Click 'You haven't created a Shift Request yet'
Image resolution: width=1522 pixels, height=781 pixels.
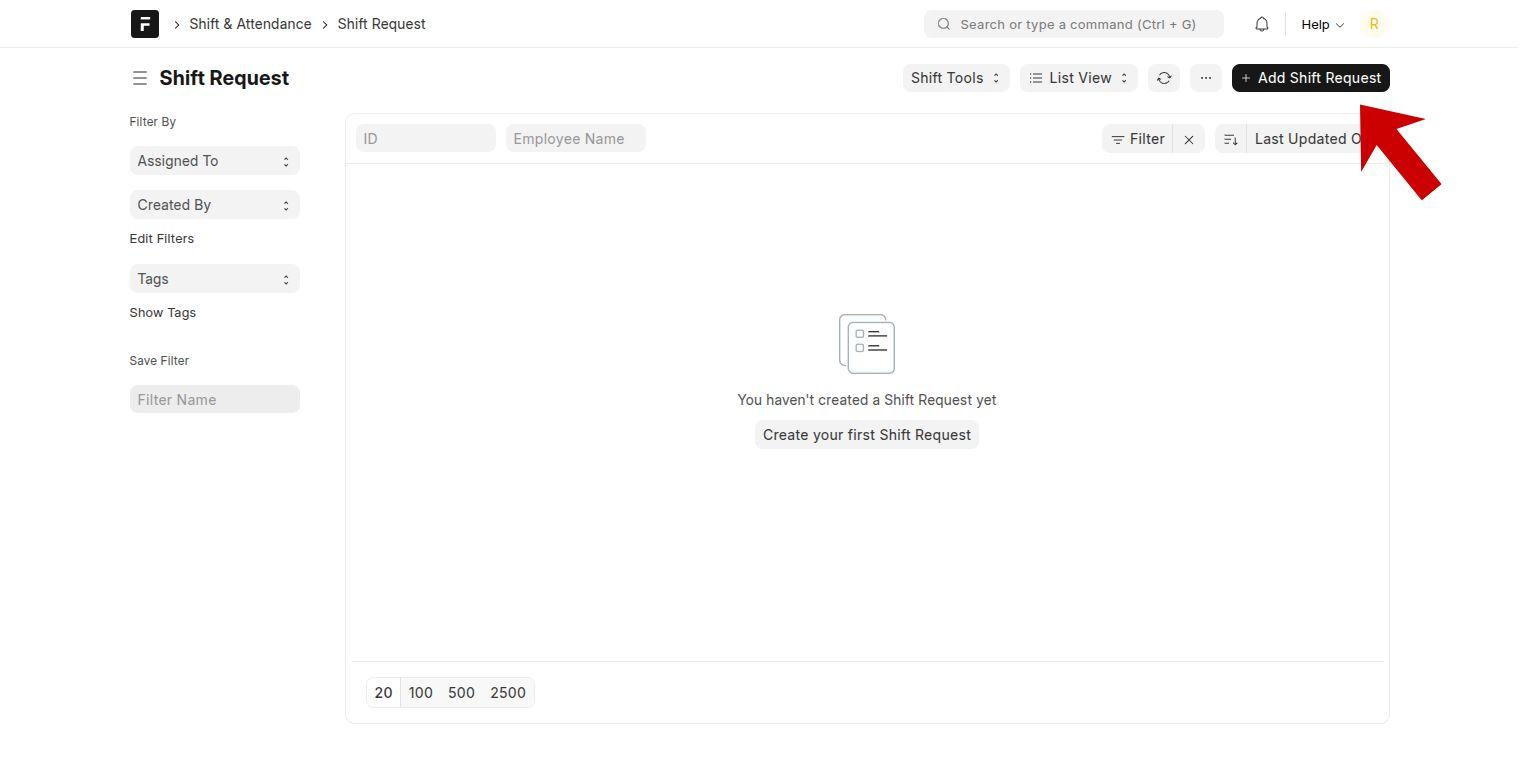pyautogui.click(x=867, y=400)
